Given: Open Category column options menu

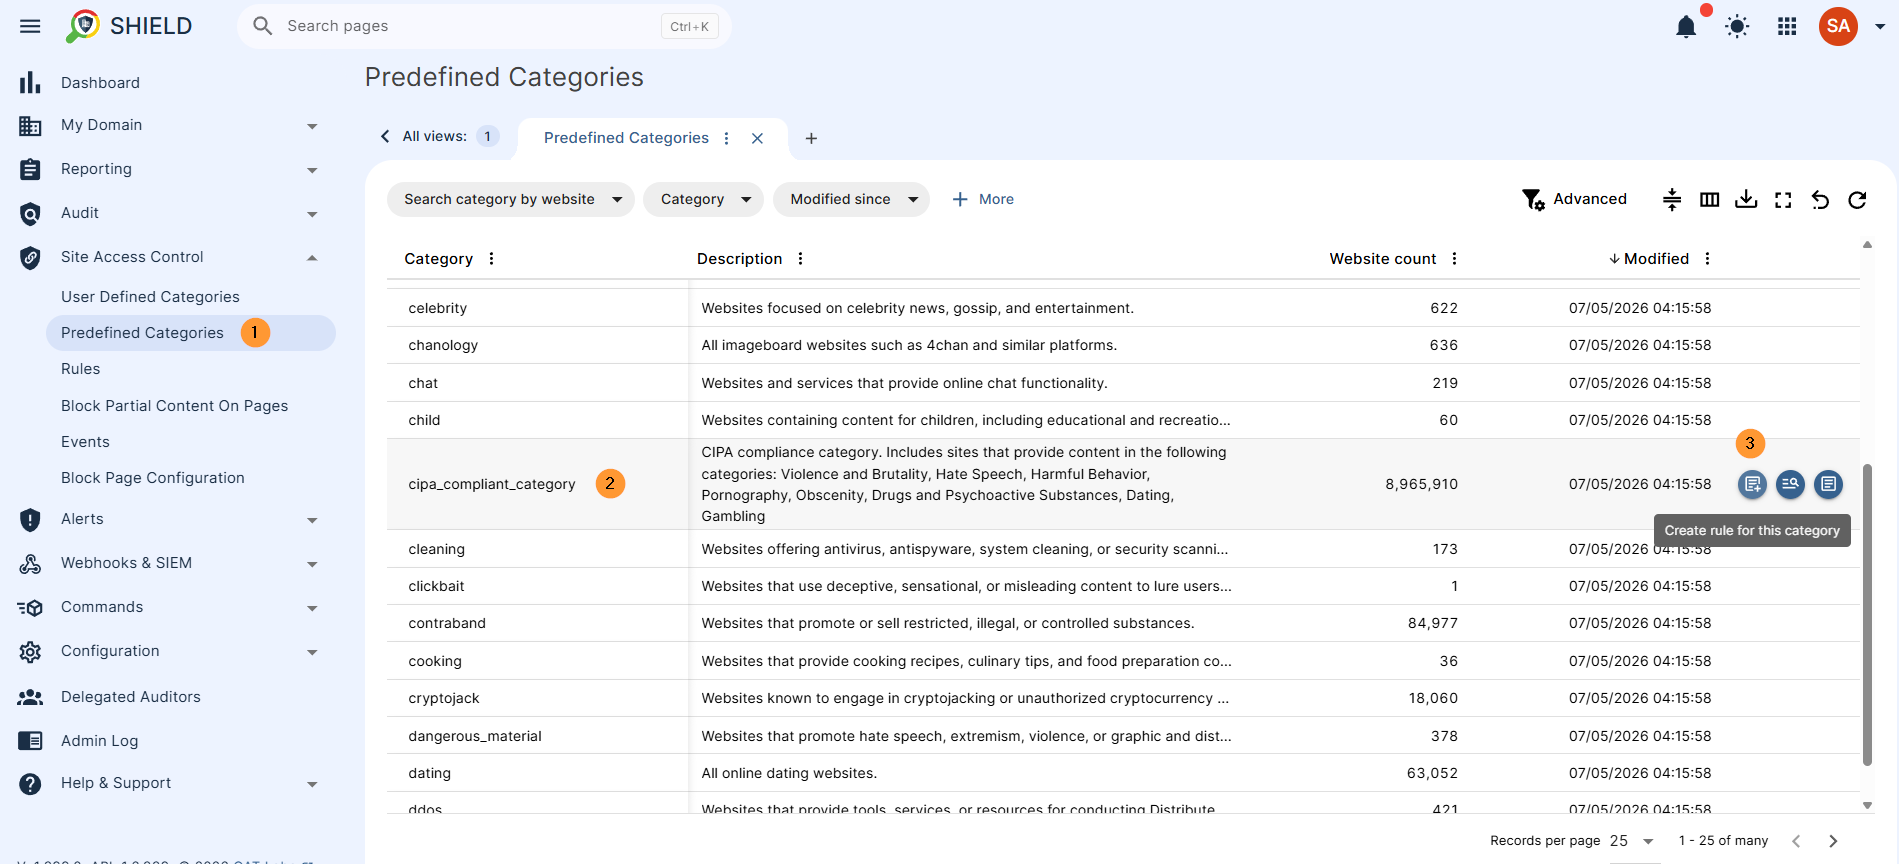Looking at the screenshot, I should [491, 259].
